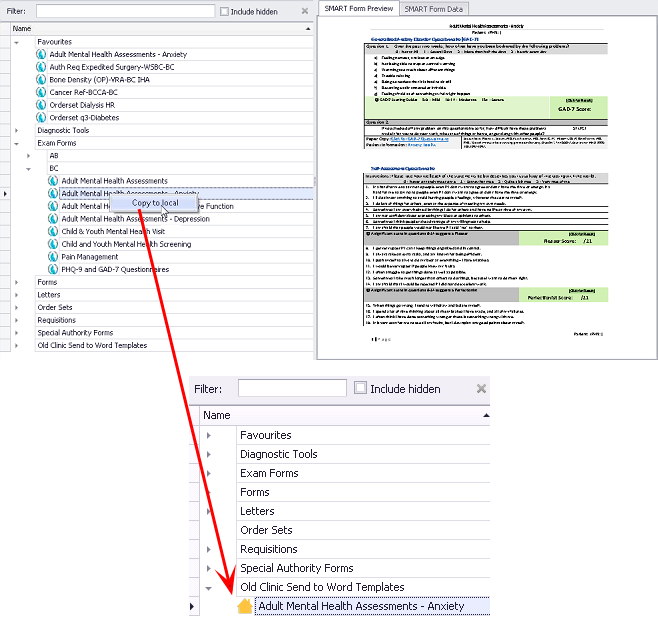Select Pain Management form

[x=90, y=256]
